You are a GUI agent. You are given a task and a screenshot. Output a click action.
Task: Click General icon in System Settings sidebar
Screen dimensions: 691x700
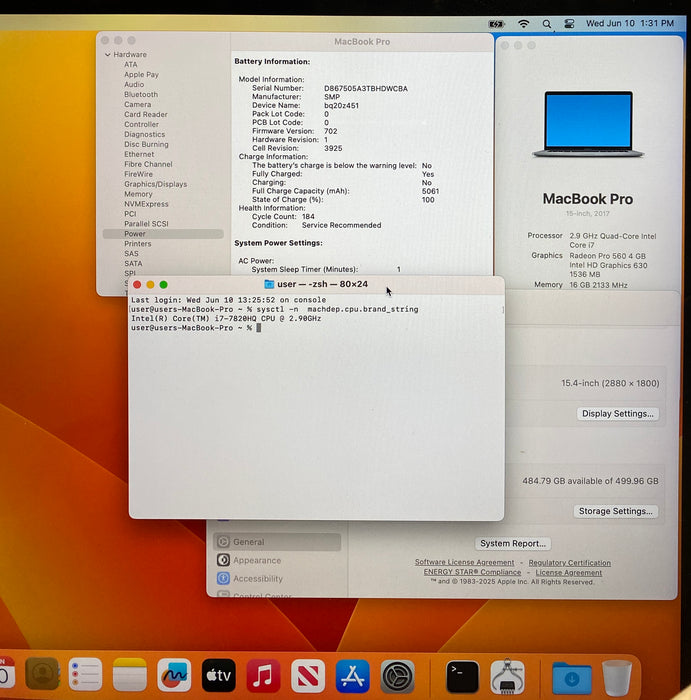tap(223, 542)
